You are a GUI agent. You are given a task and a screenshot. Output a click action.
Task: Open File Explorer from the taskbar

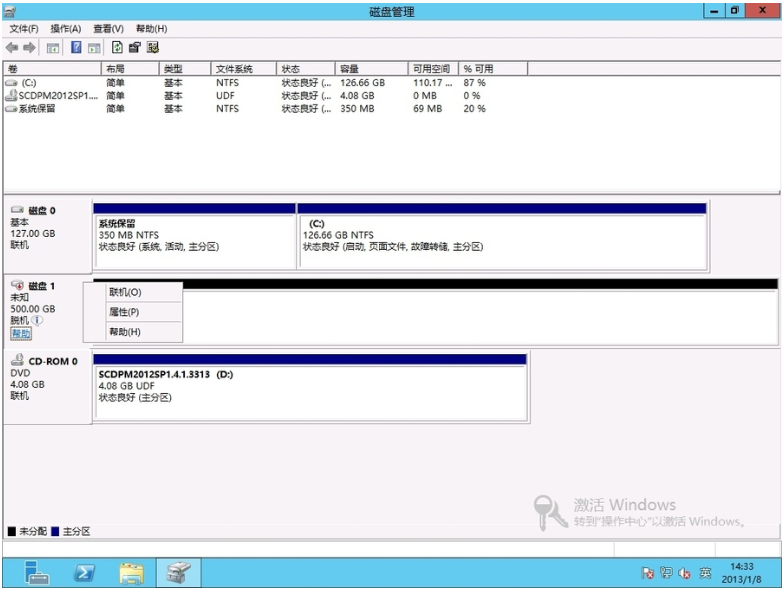click(x=132, y=573)
